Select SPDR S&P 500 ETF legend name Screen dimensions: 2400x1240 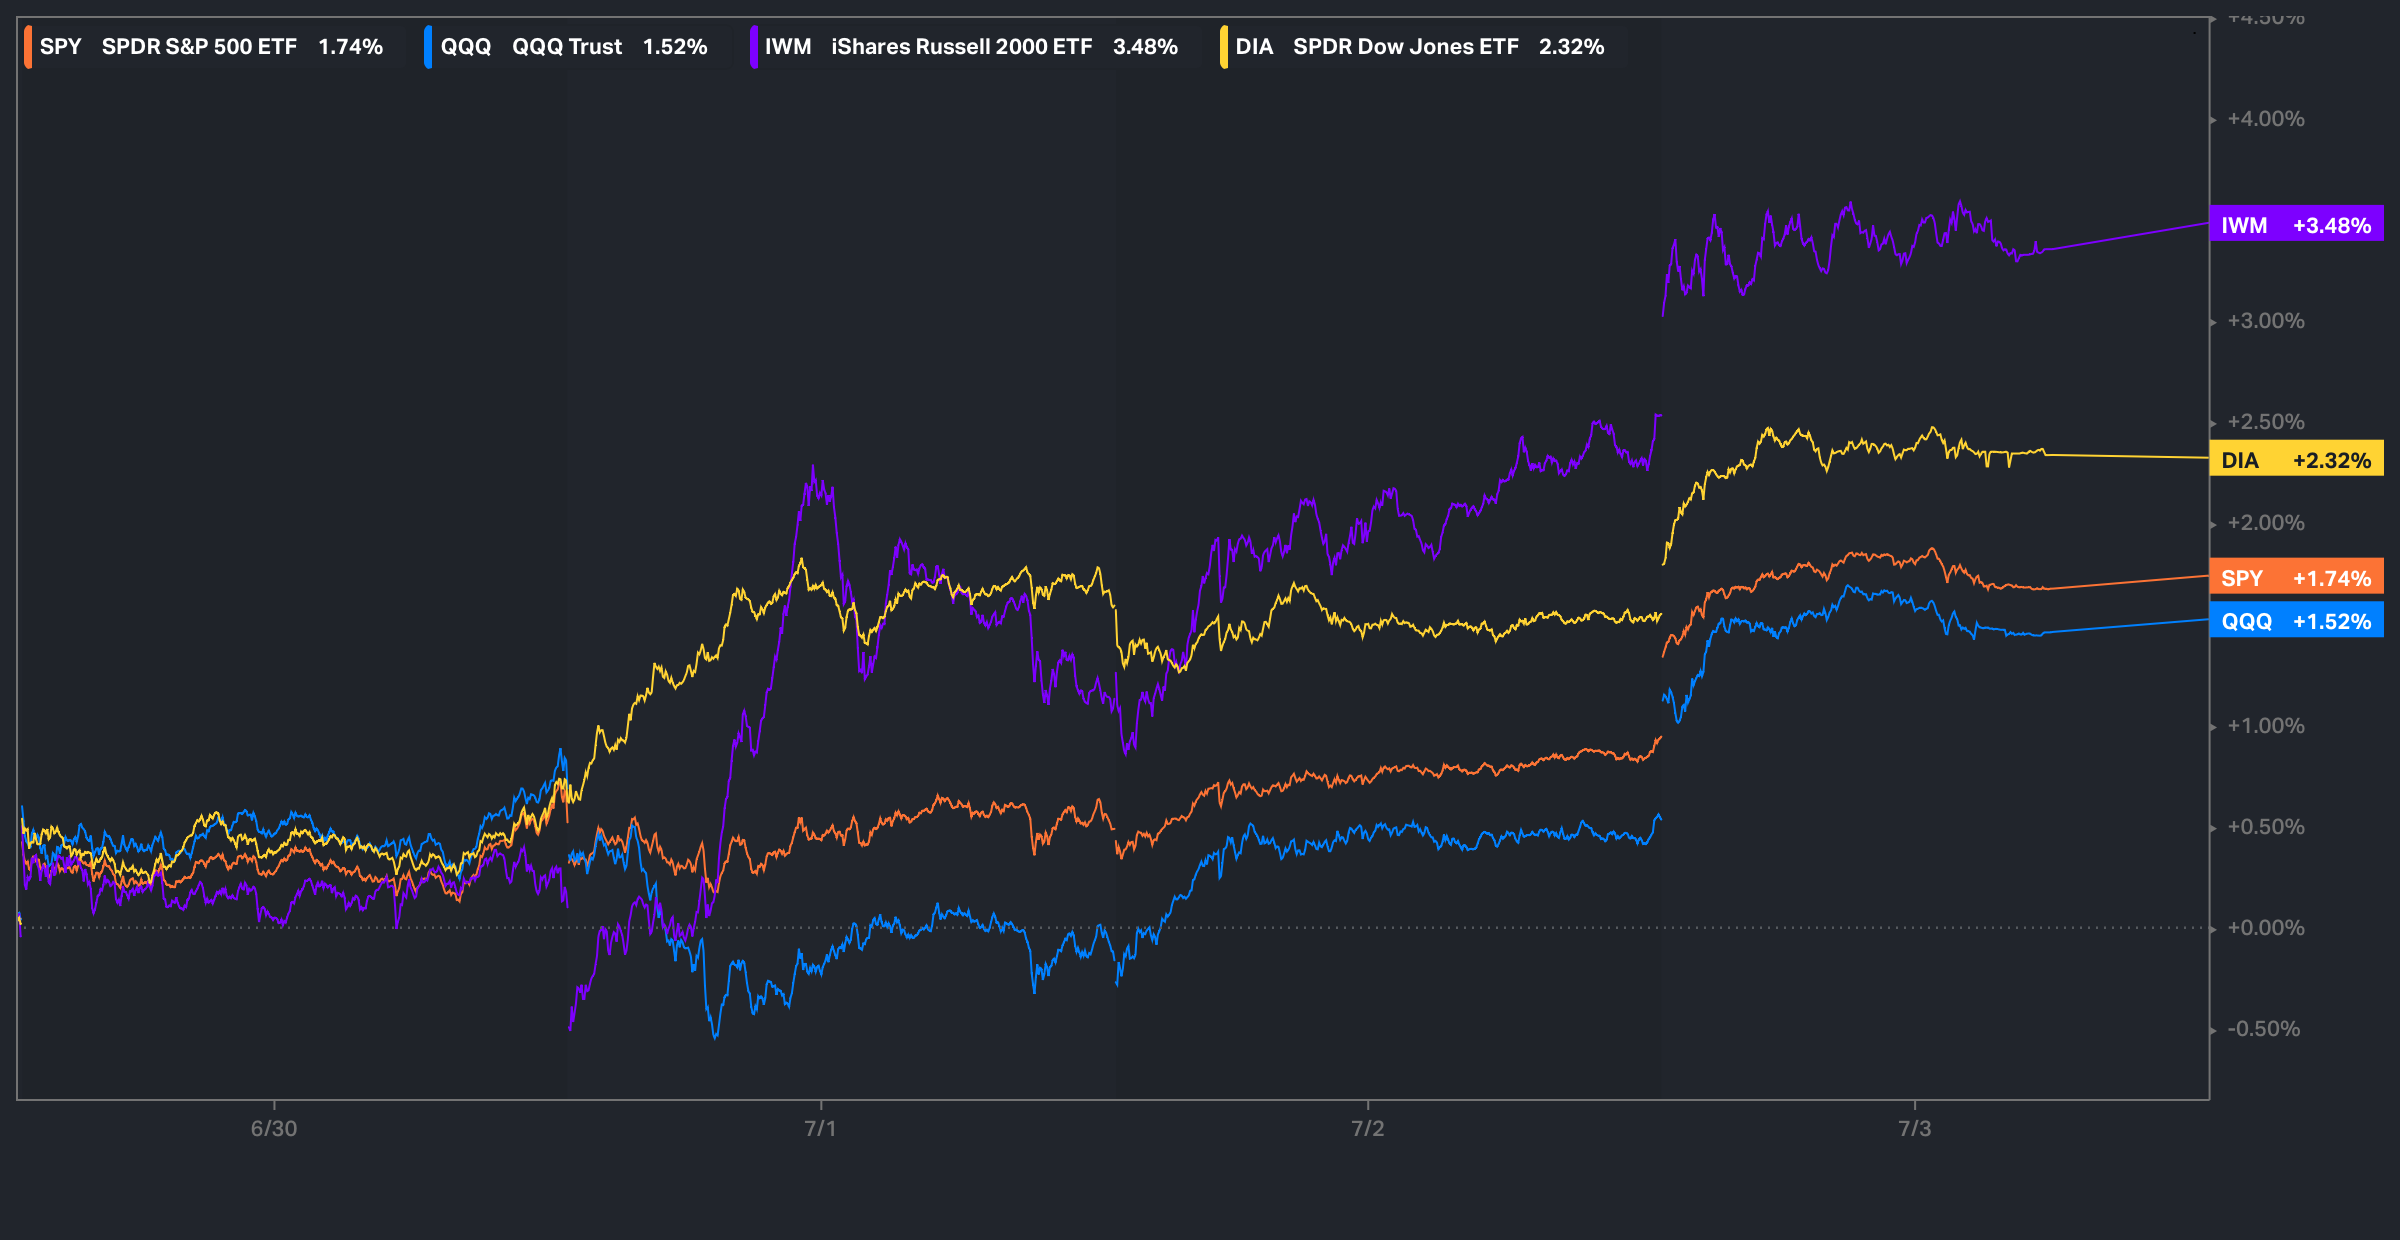(199, 47)
